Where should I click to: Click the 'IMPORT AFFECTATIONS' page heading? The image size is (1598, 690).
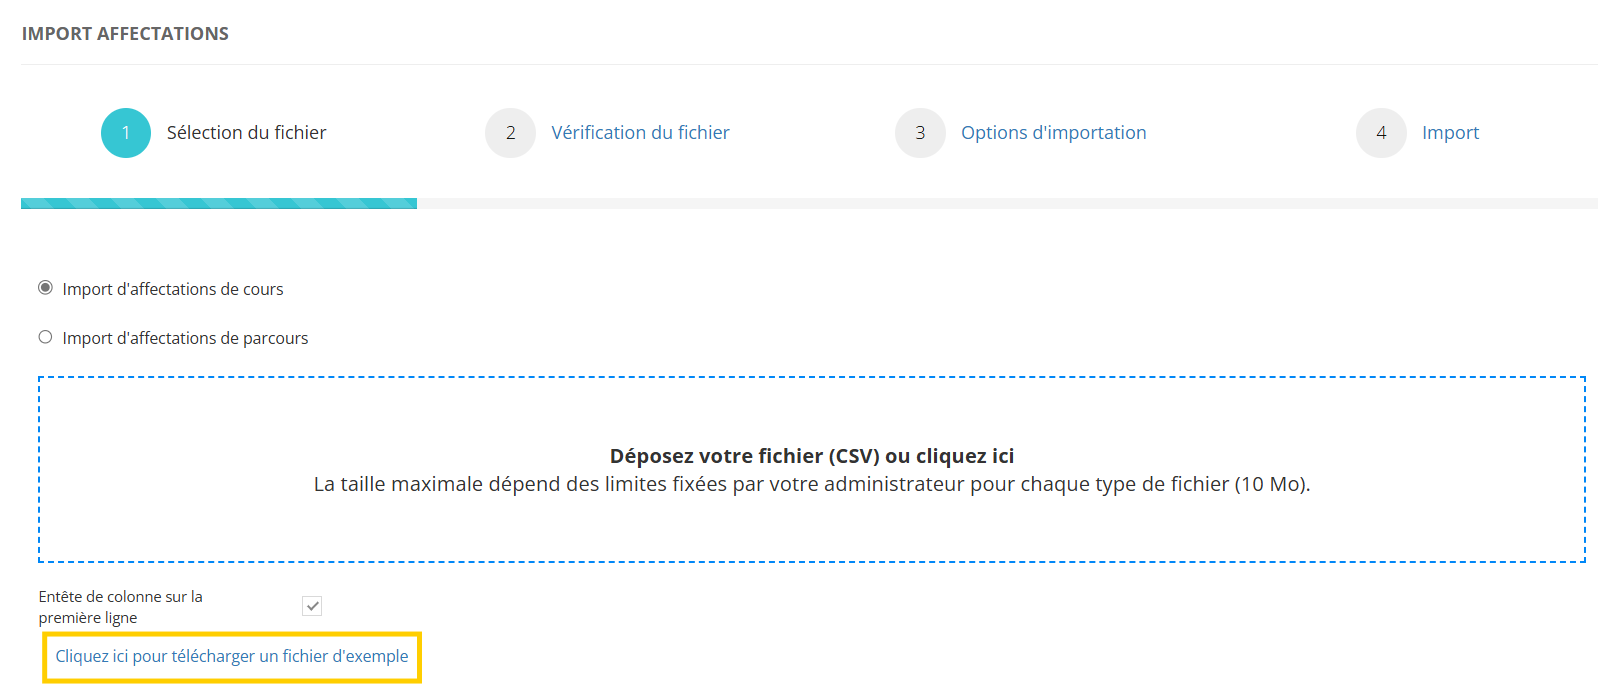125,34
